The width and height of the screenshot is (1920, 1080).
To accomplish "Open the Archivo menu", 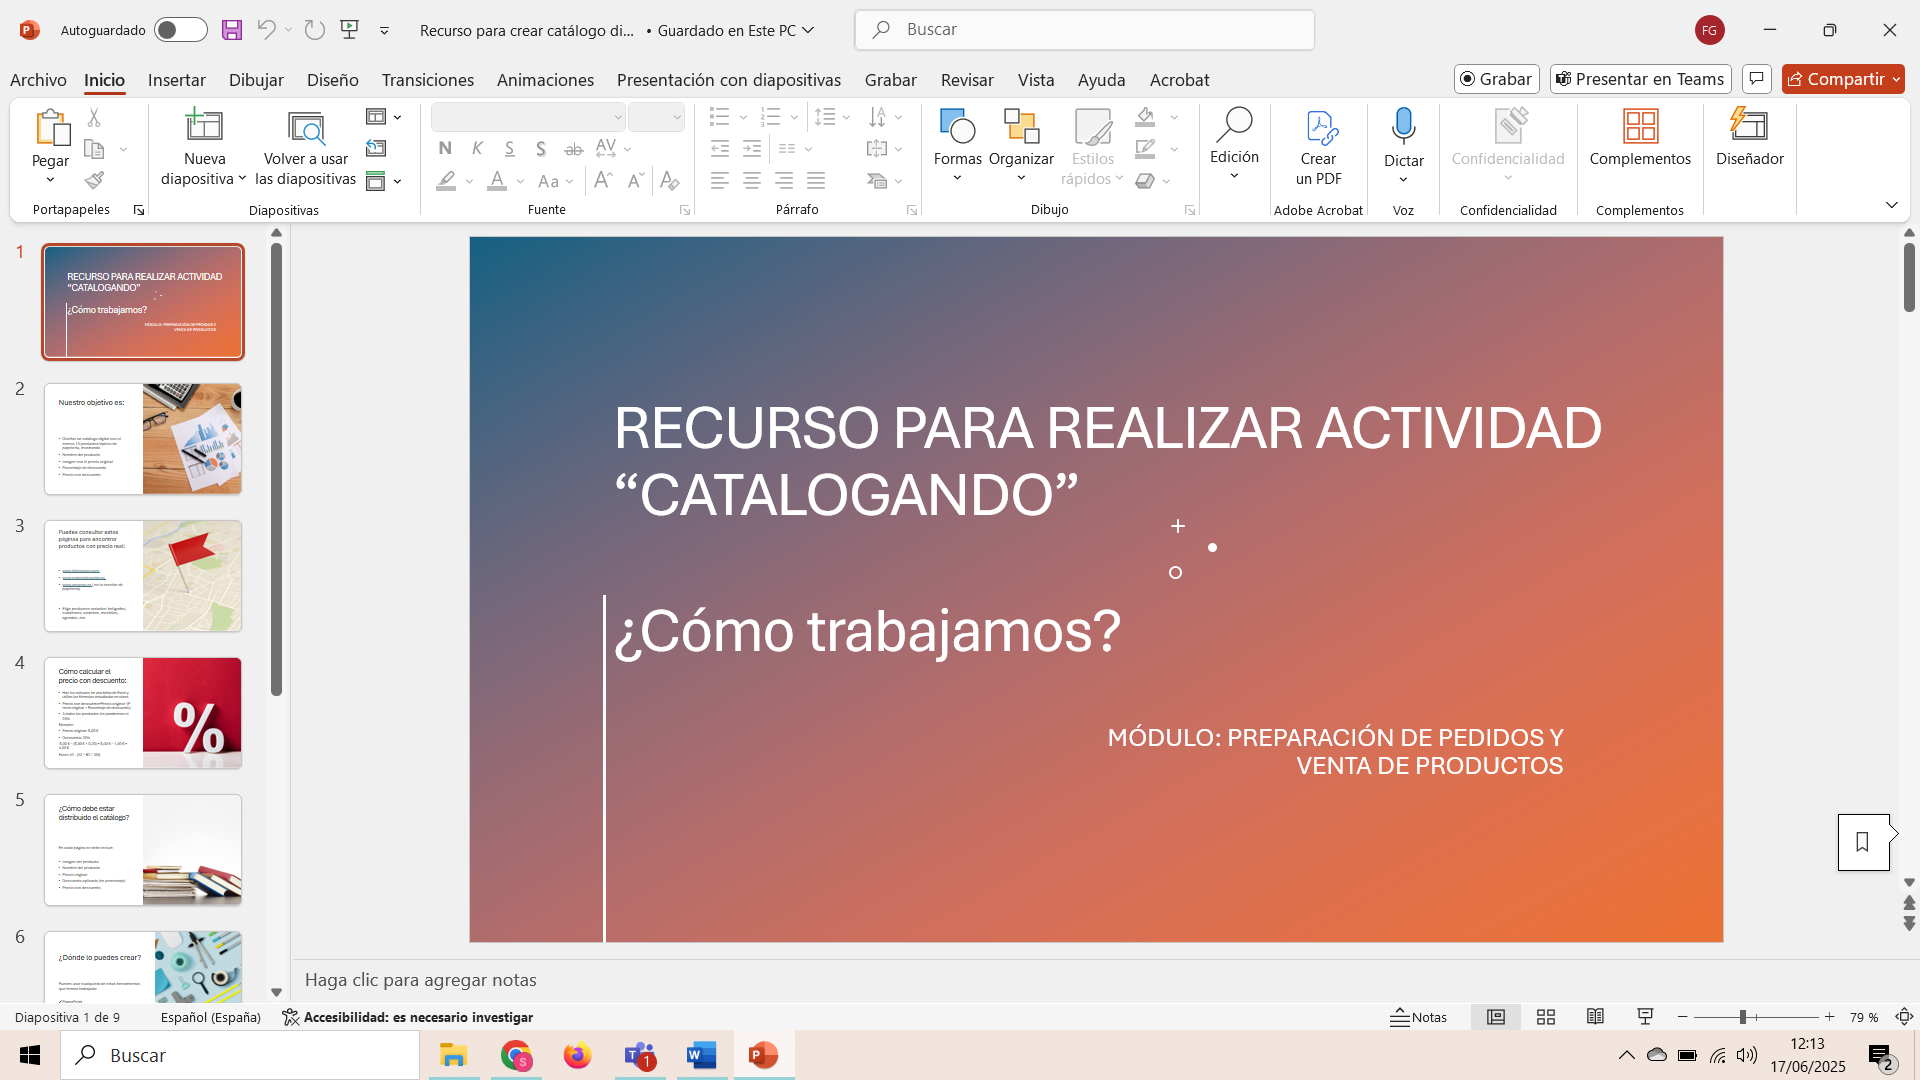I will click(38, 80).
